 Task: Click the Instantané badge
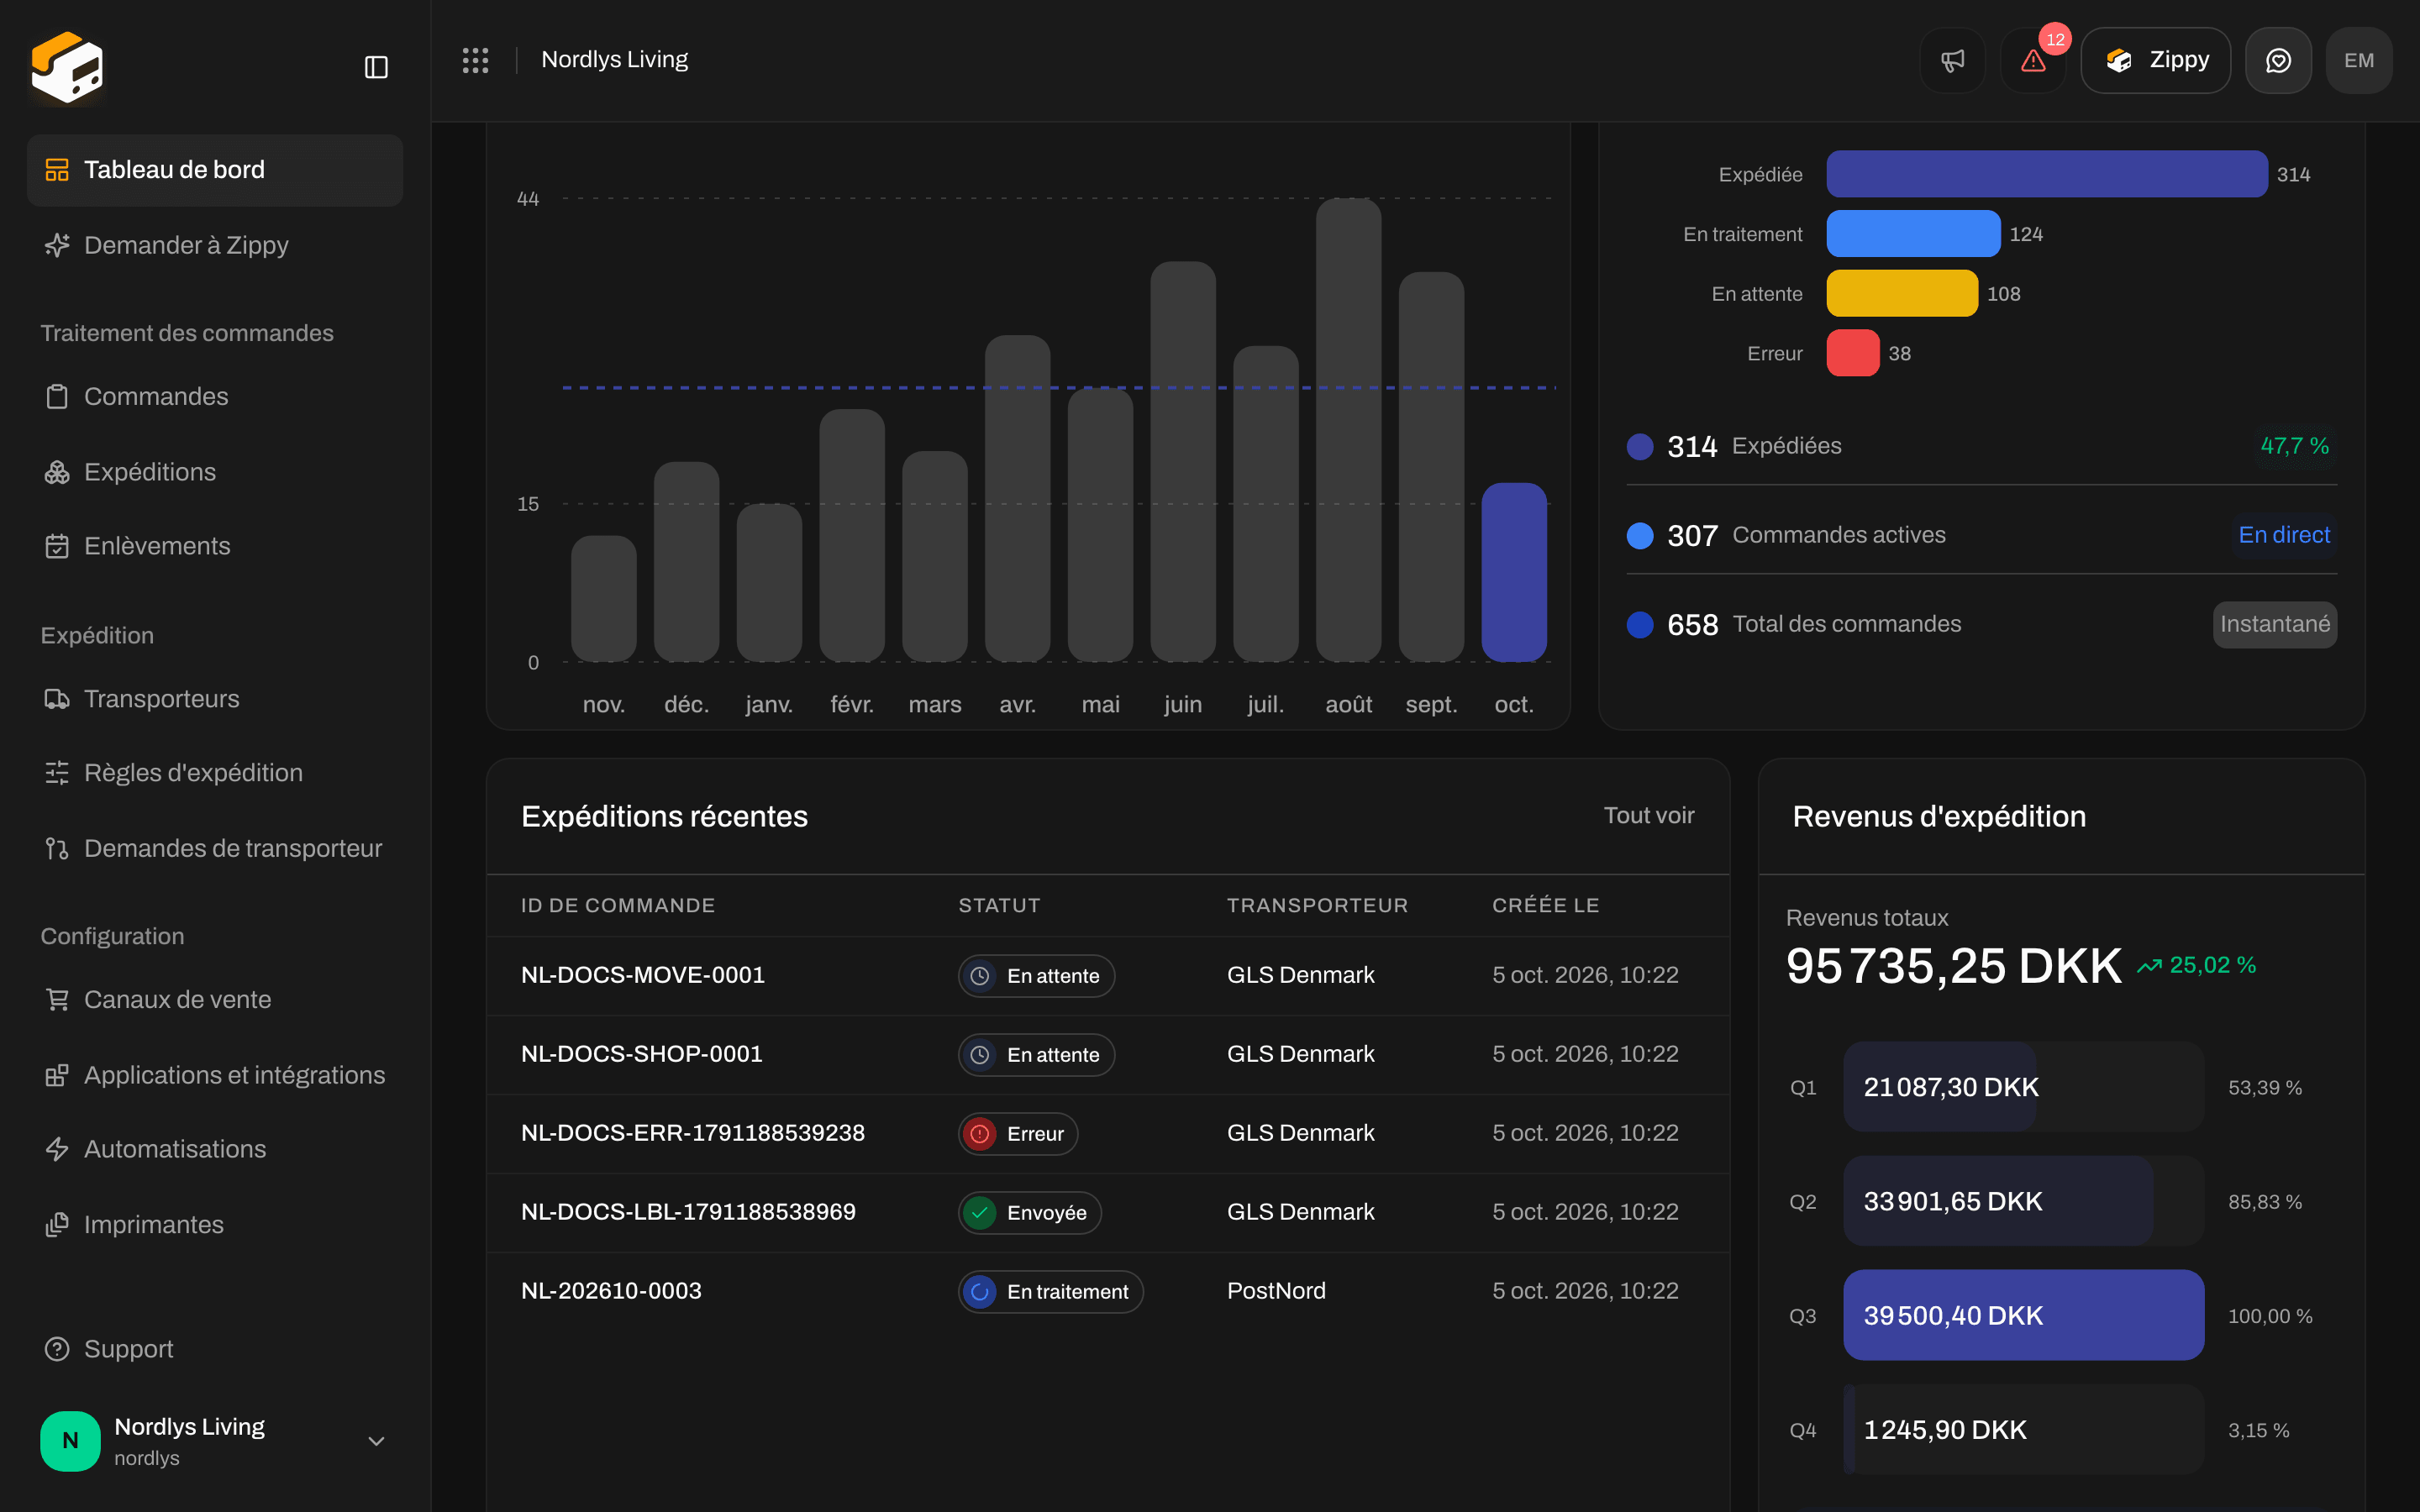pos(2274,624)
